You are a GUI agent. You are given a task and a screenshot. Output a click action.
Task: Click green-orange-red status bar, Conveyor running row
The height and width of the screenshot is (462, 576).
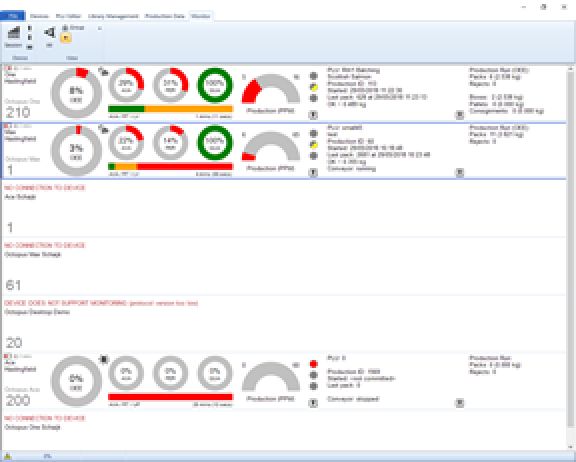click(170, 167)
